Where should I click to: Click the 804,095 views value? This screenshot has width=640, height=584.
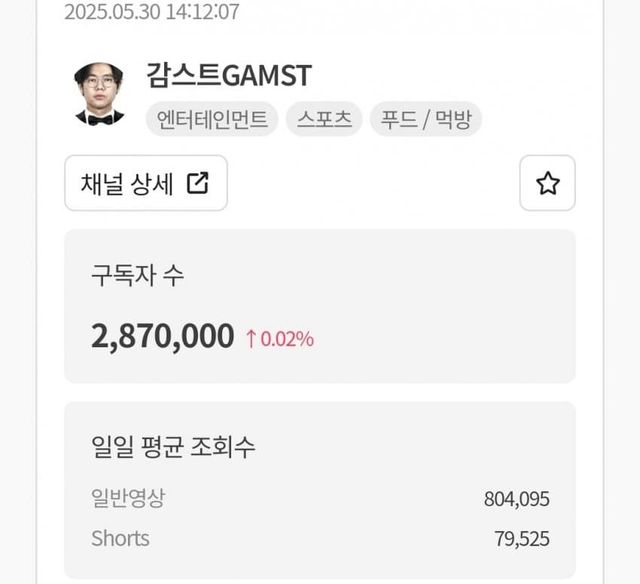[x=515, y=499]
